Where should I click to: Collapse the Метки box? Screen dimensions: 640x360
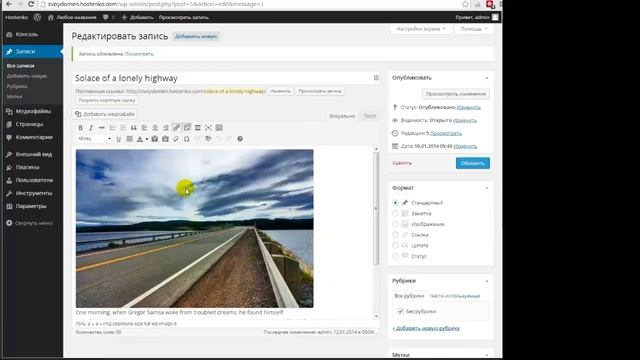tap(487, 355)
